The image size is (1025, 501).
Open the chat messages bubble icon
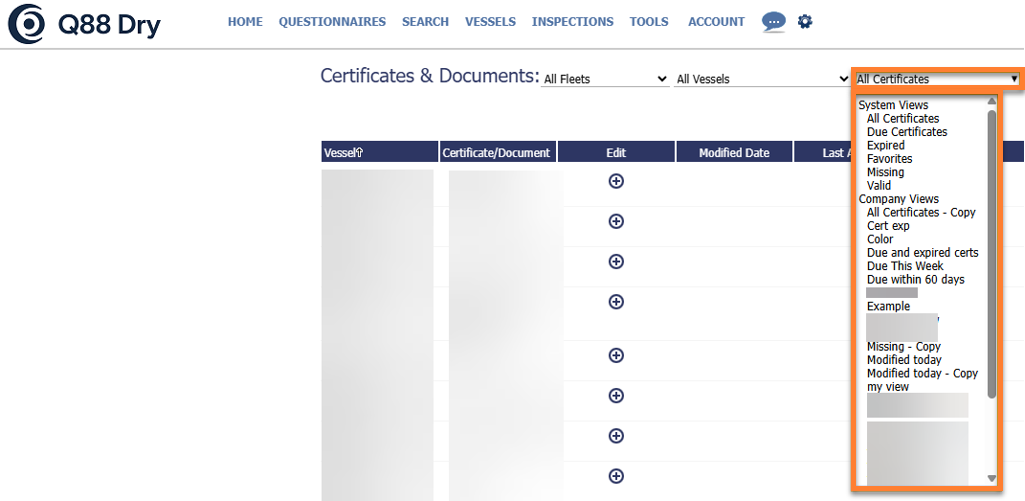click(x=773, y=21)
